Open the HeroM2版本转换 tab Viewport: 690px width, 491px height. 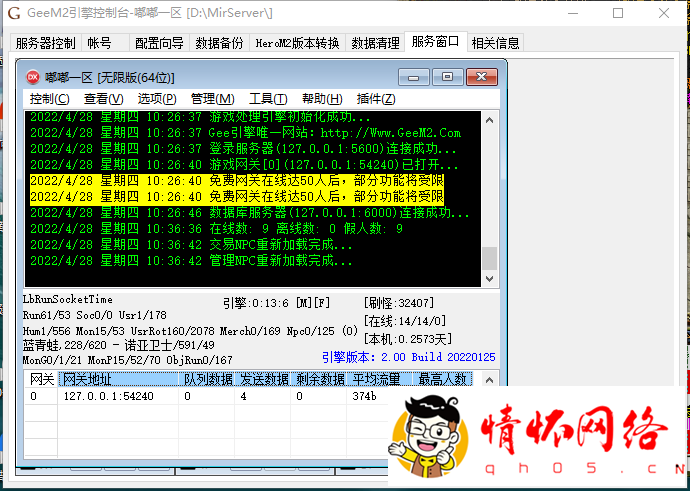pyautogui.click(x=297, y=43)
